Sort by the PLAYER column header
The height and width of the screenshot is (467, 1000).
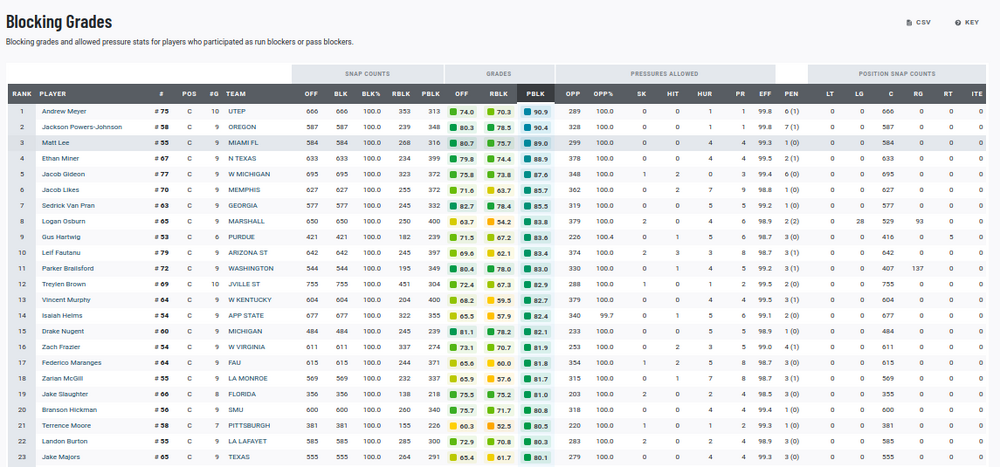coord(53,94)
